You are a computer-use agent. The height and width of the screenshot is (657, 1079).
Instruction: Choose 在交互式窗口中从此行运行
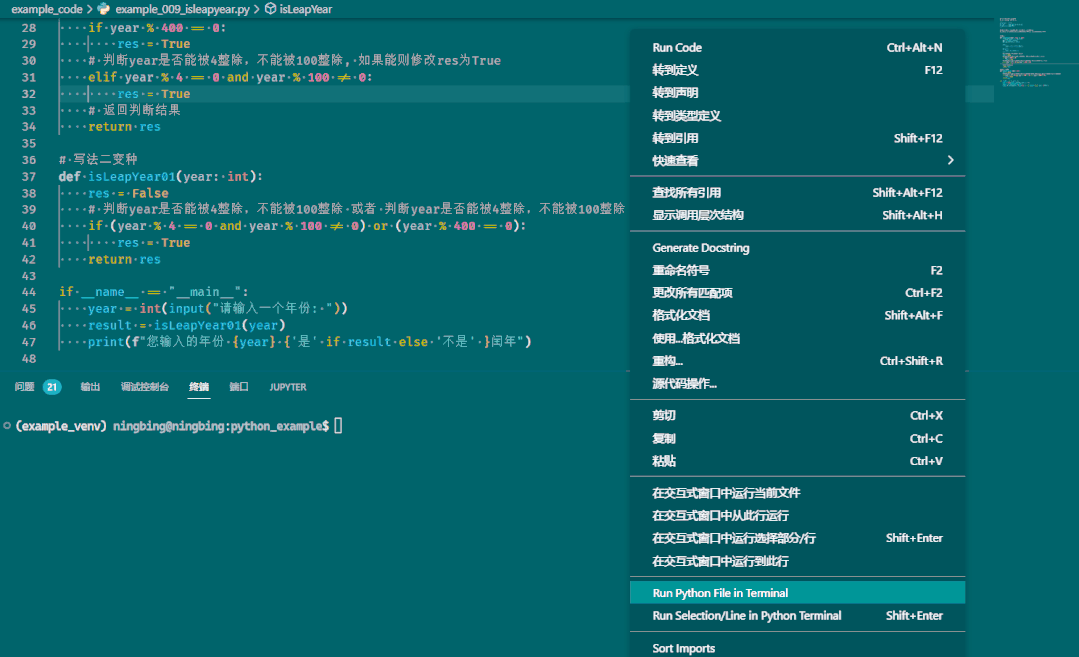click(797, 515)
